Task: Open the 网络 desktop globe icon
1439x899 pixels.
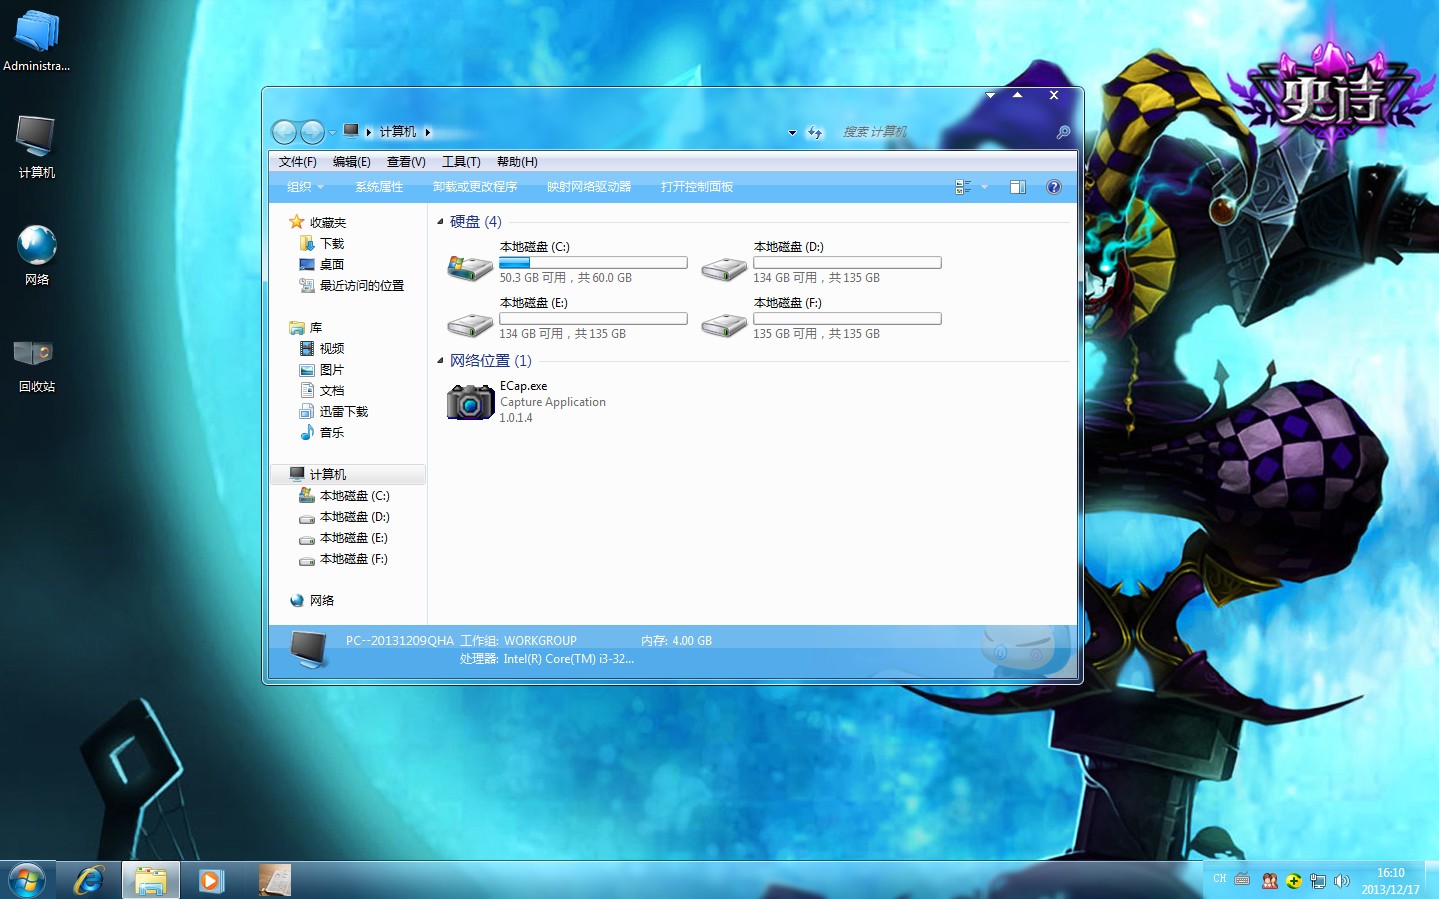Action: (x=37, y=255)
